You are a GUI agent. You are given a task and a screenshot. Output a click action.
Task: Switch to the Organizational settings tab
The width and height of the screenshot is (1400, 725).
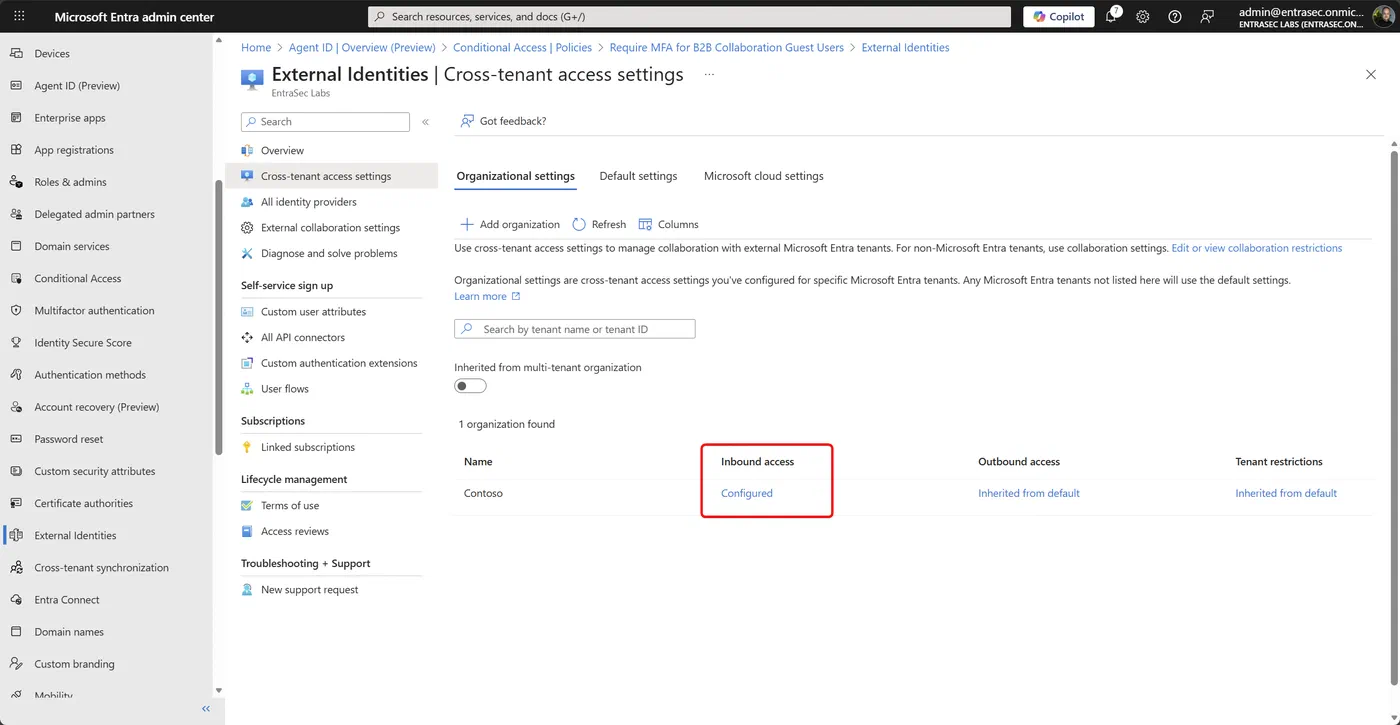click(516, 176)
